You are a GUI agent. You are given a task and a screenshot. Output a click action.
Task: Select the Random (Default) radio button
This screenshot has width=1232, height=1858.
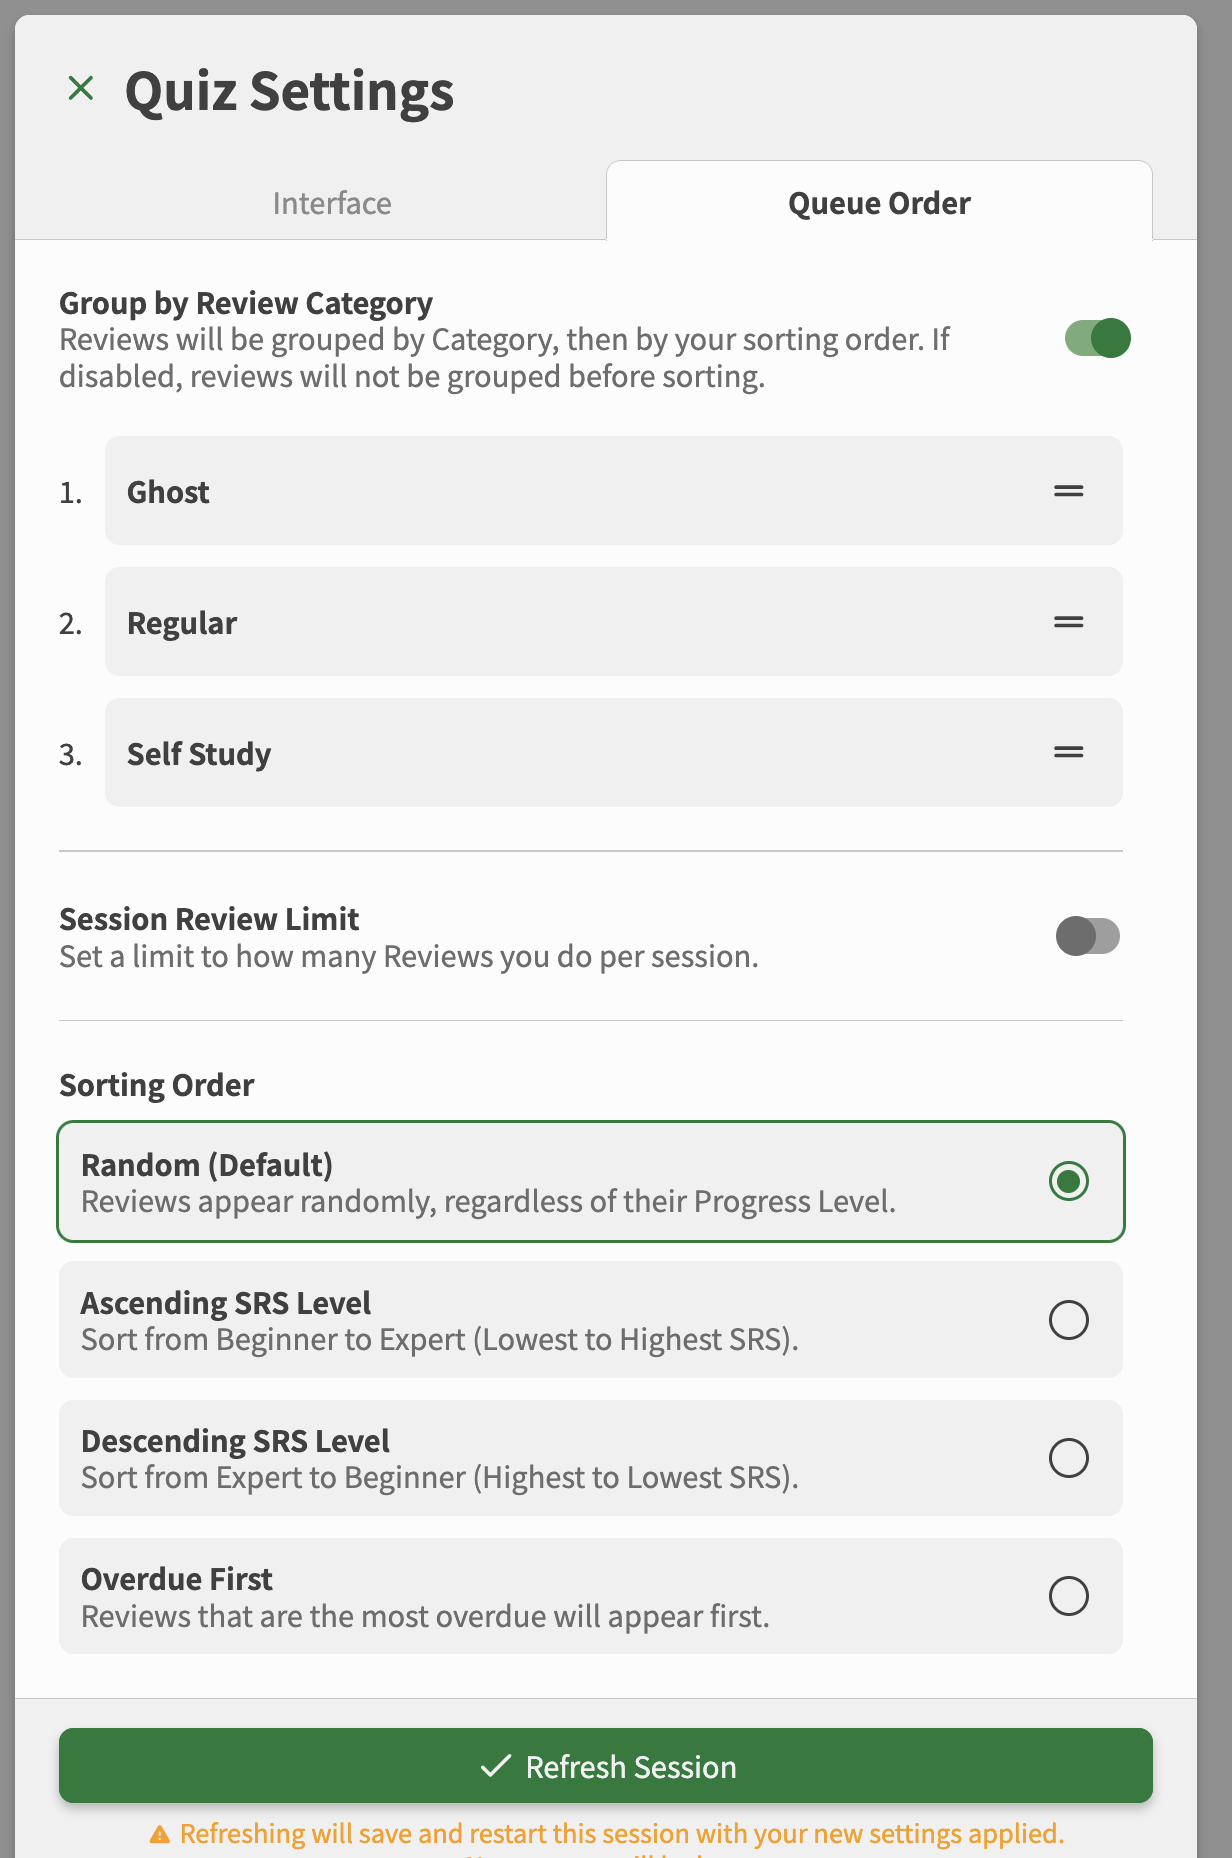(1068, 1181)
